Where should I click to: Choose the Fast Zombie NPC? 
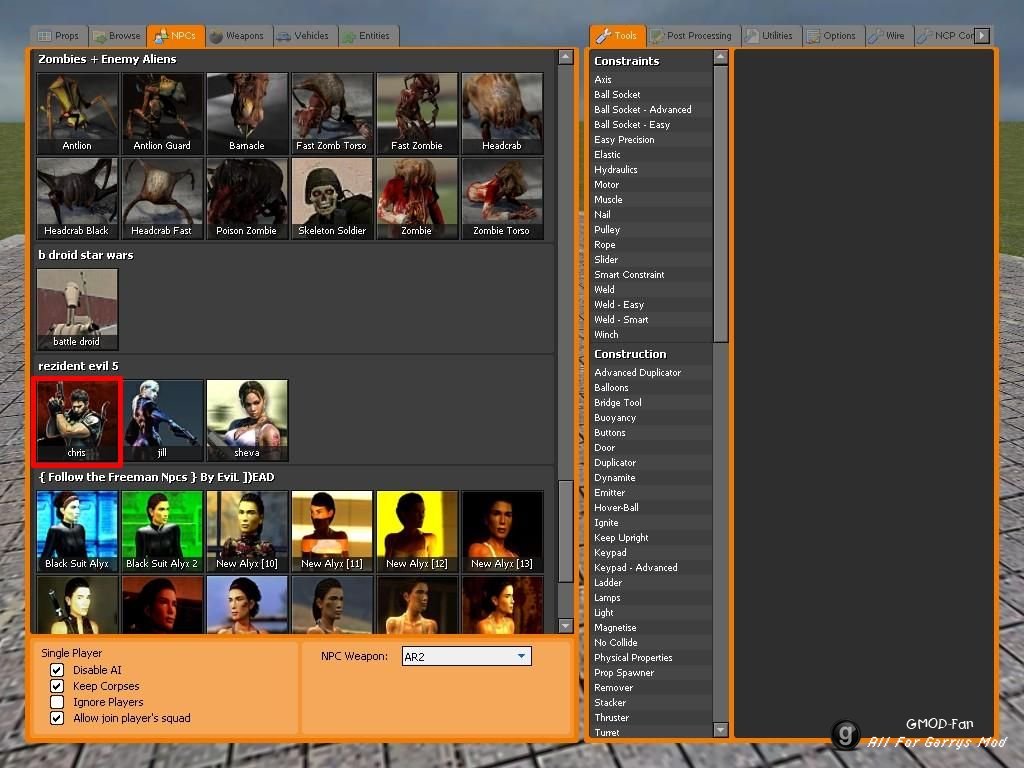417,113
